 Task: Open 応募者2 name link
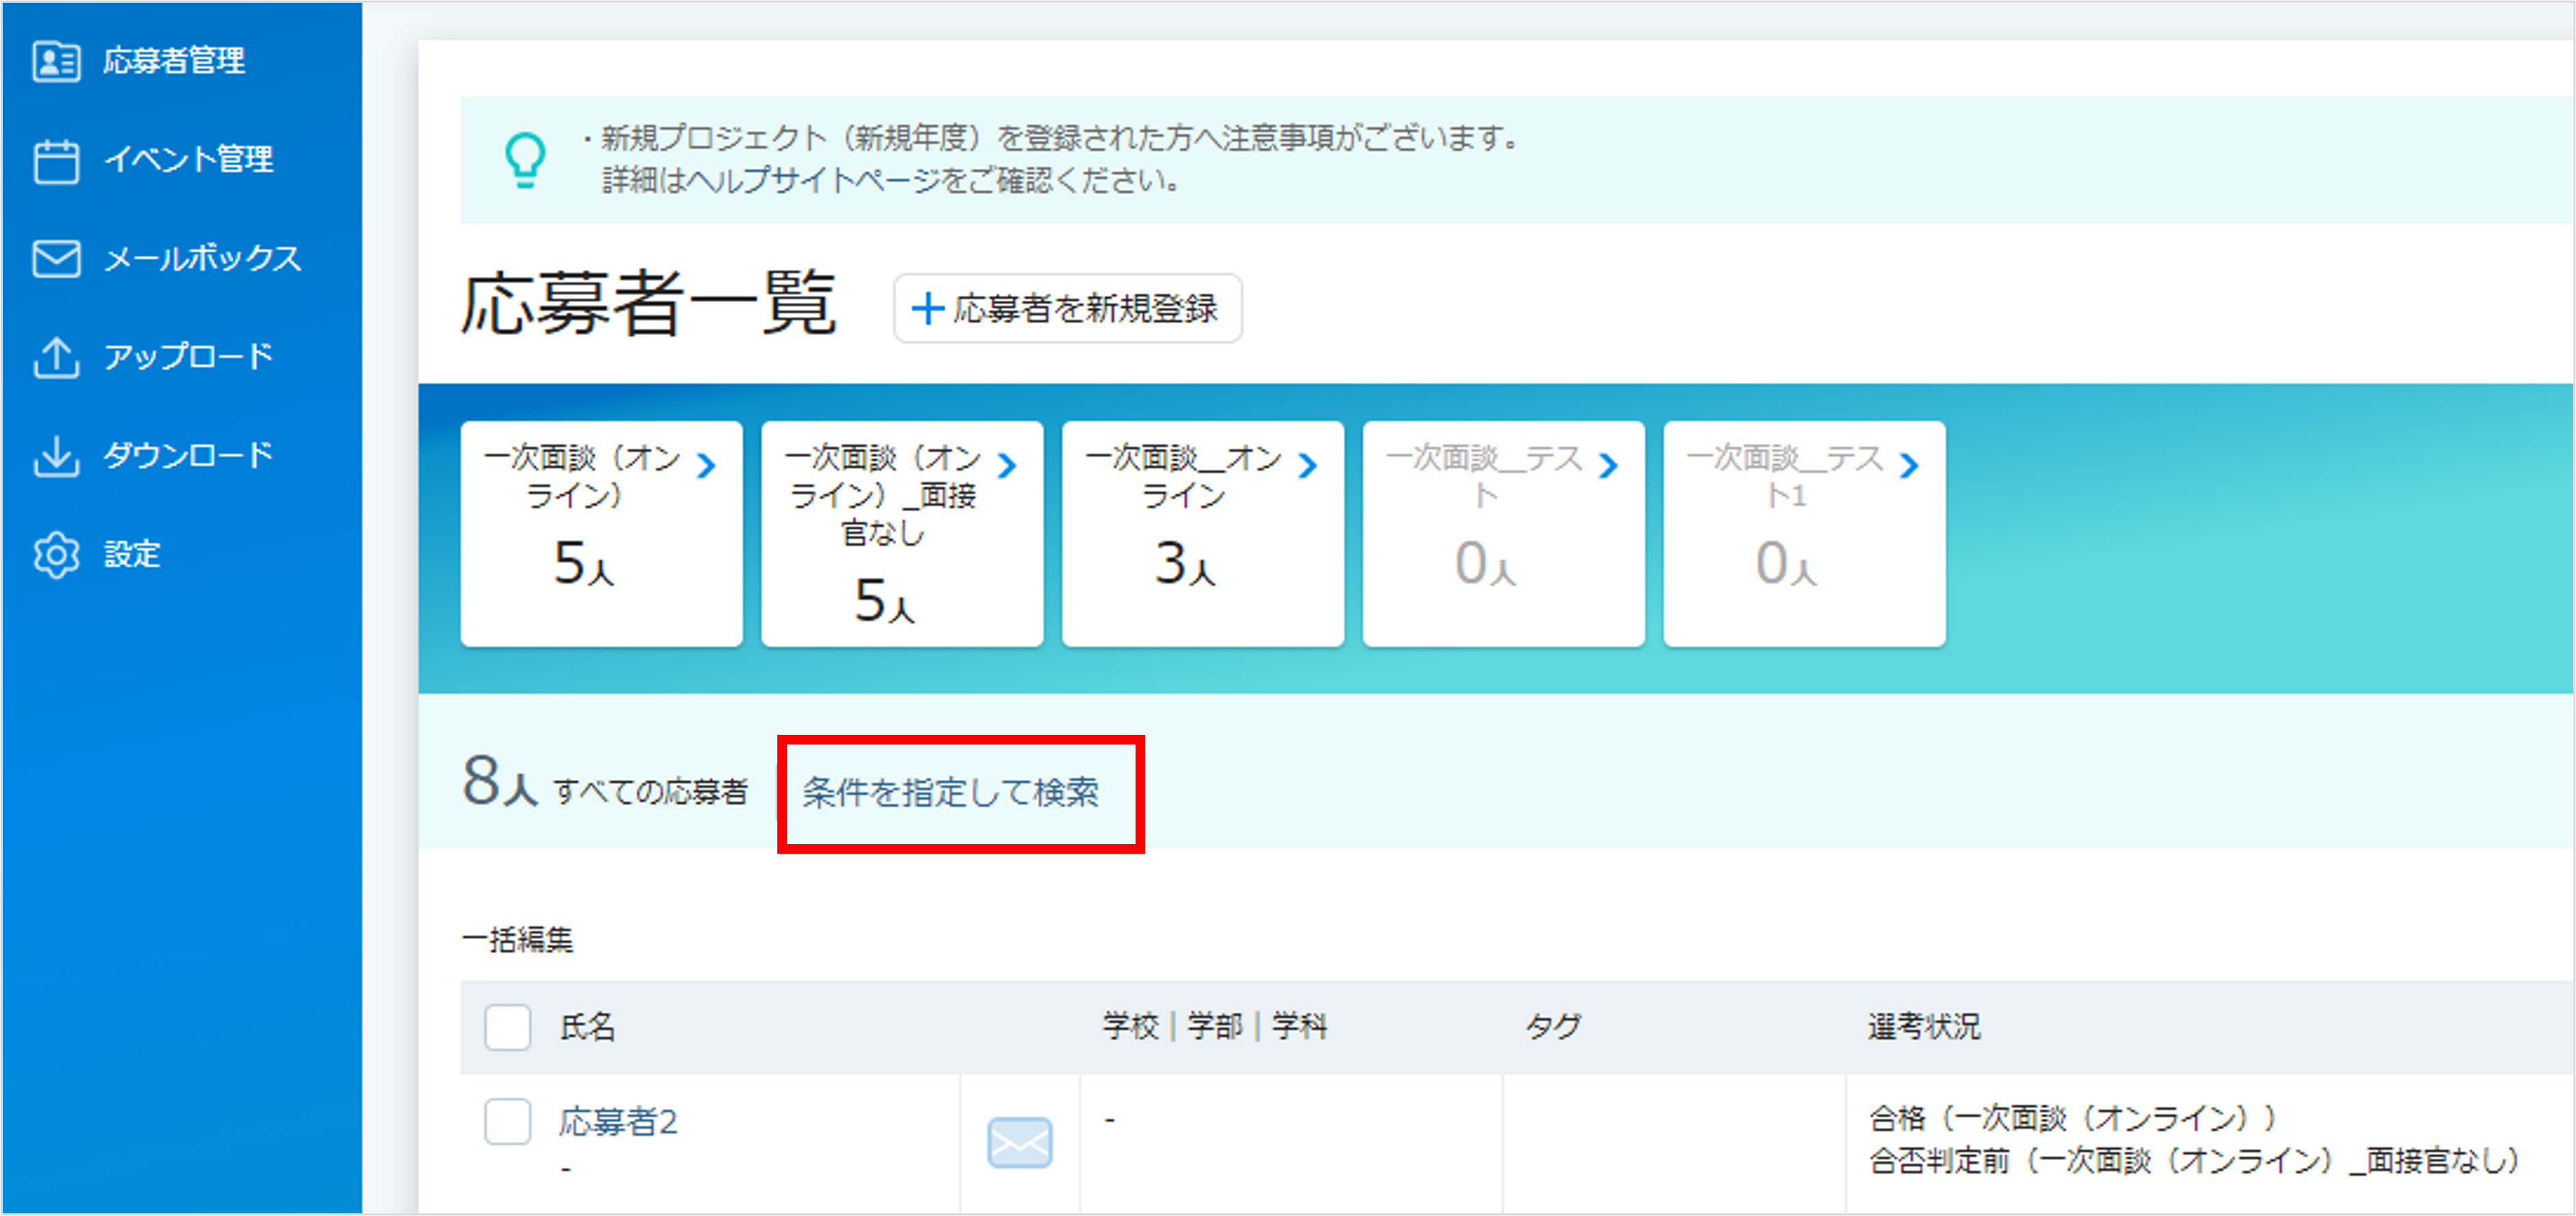[x=619, y=1122]
